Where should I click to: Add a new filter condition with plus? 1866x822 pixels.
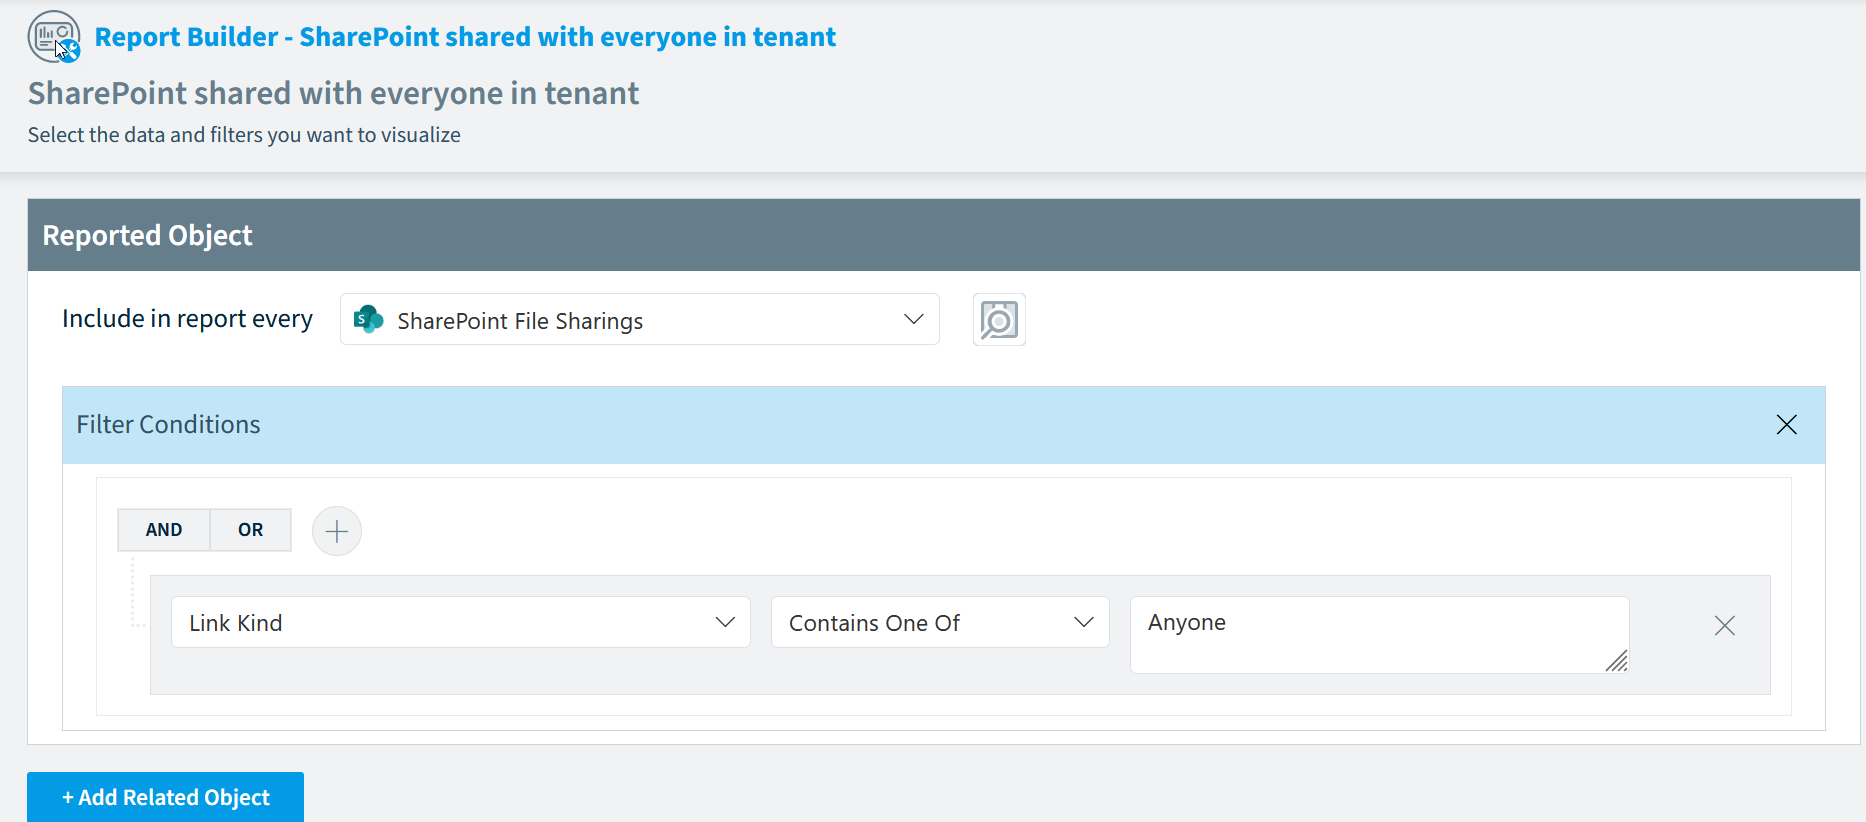[x=337, y=531]
